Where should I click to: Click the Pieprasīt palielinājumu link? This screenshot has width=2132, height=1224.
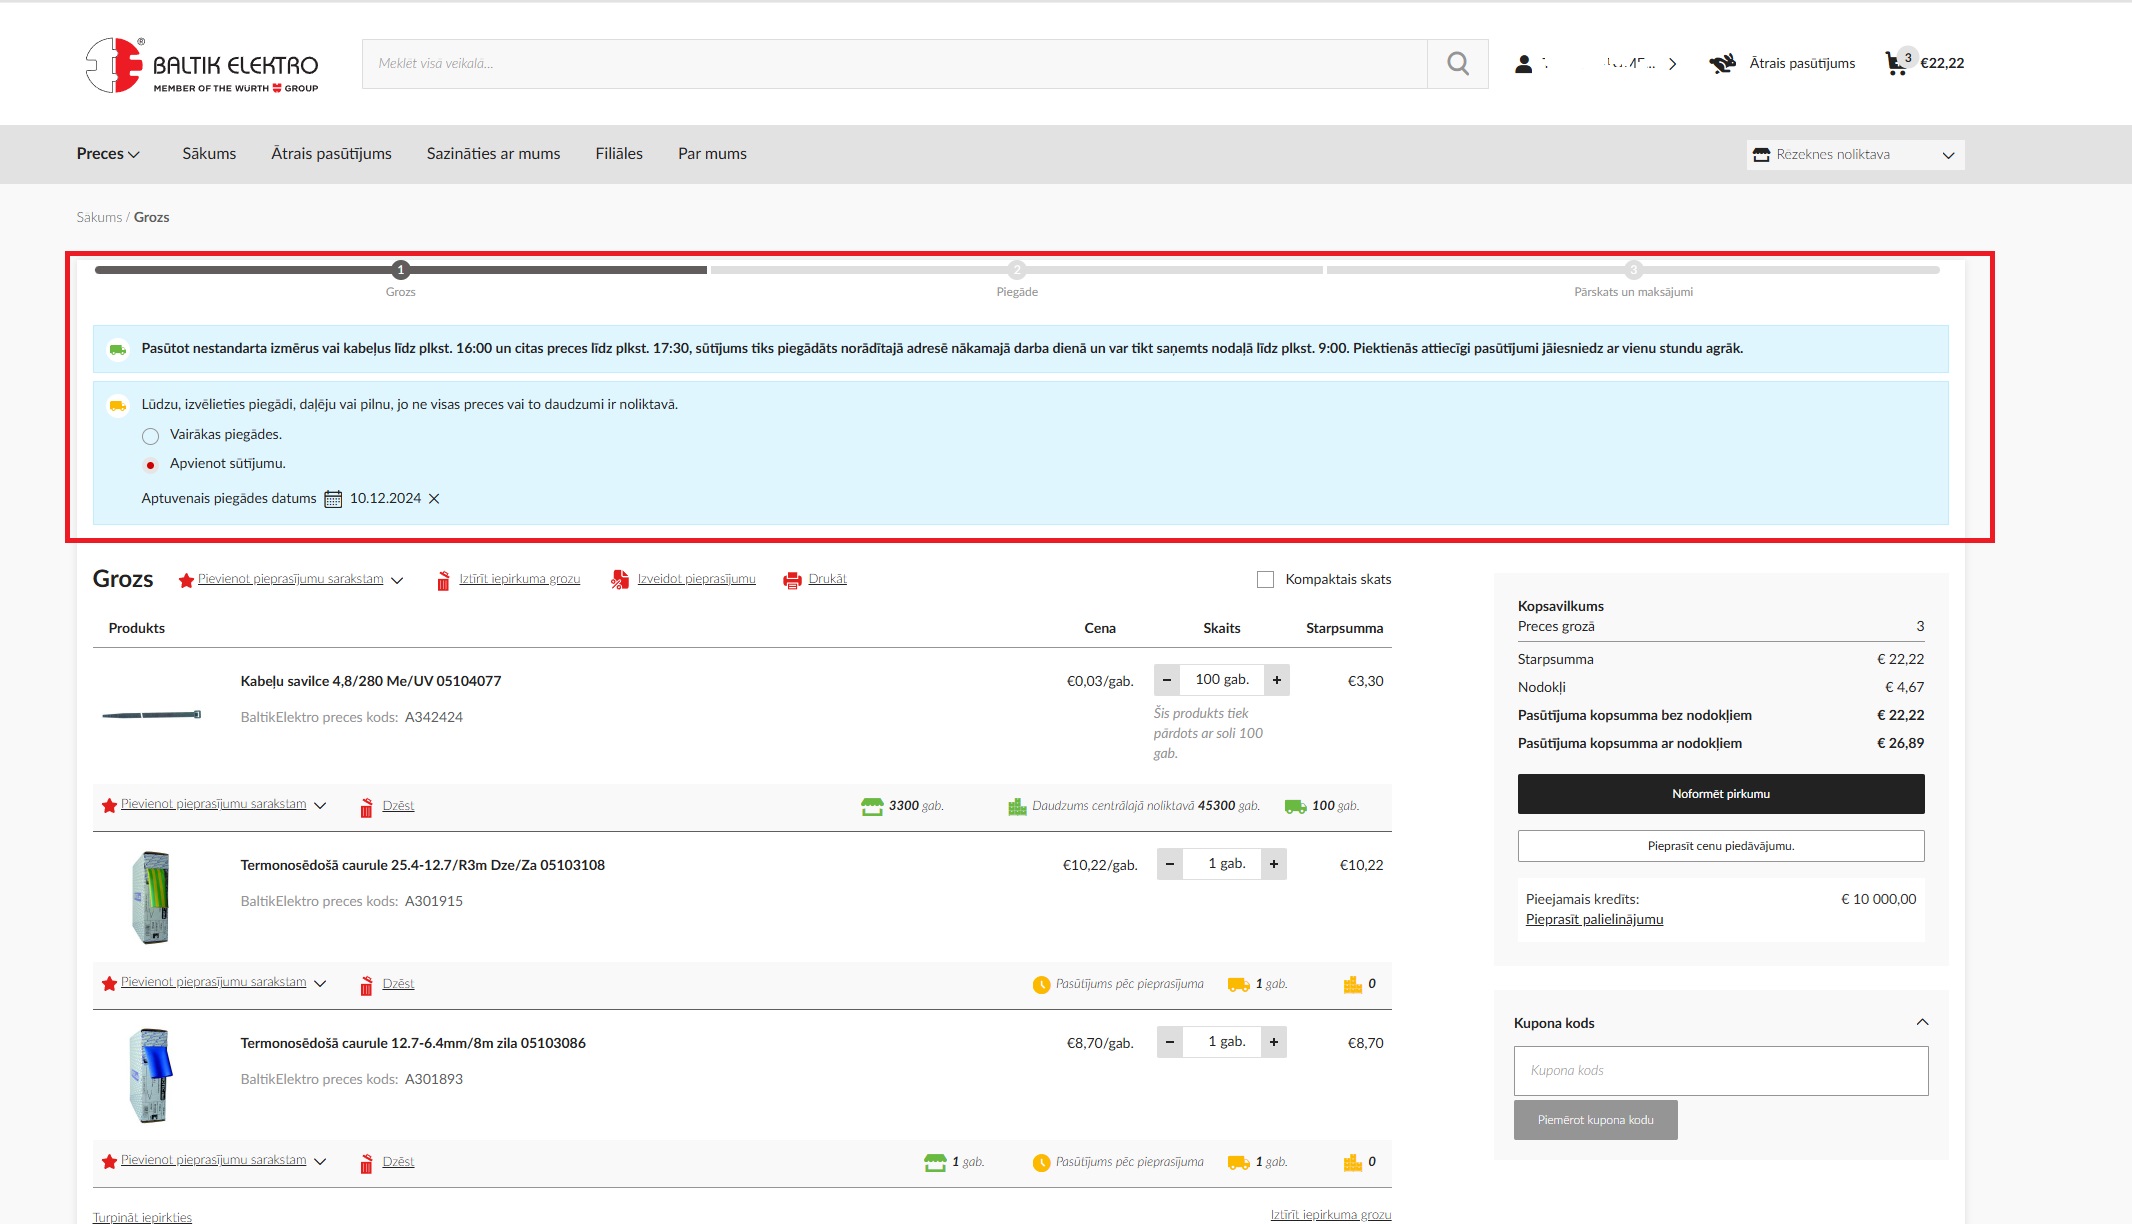1594,920
